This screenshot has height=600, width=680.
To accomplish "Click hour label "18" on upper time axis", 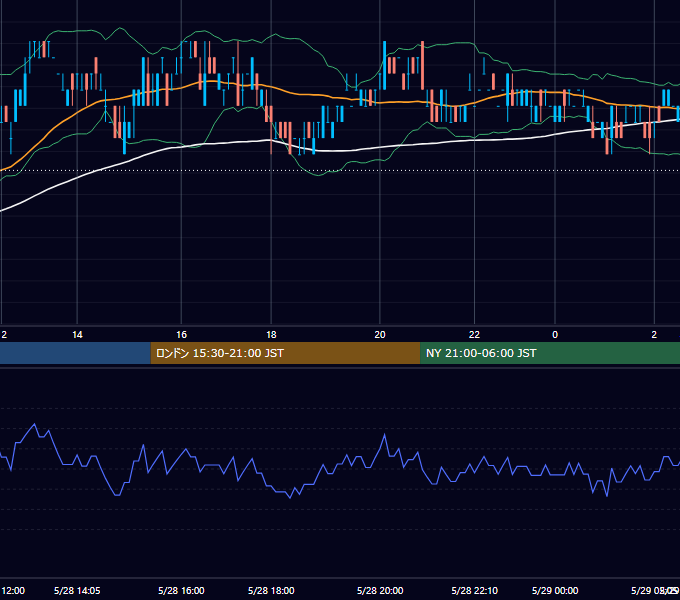I will point(271,335).
